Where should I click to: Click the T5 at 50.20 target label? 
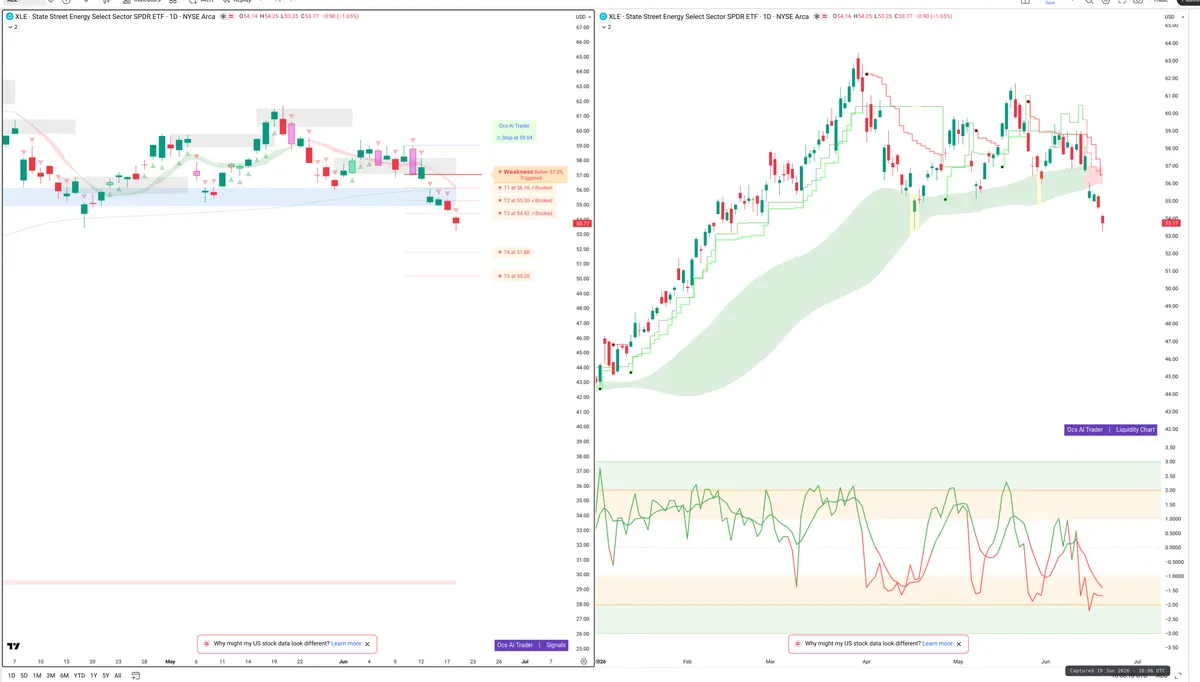515,276
